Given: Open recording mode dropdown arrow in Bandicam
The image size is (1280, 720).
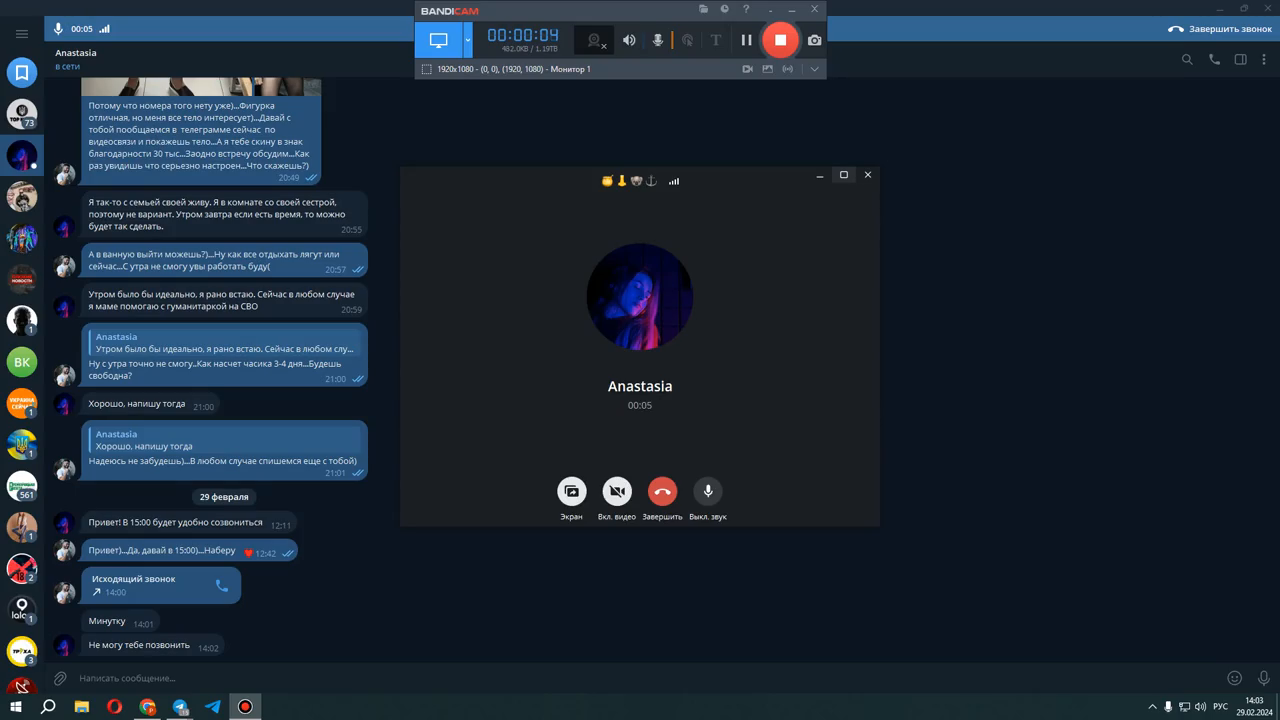Looking at the screenshot, I should point(468,40).
